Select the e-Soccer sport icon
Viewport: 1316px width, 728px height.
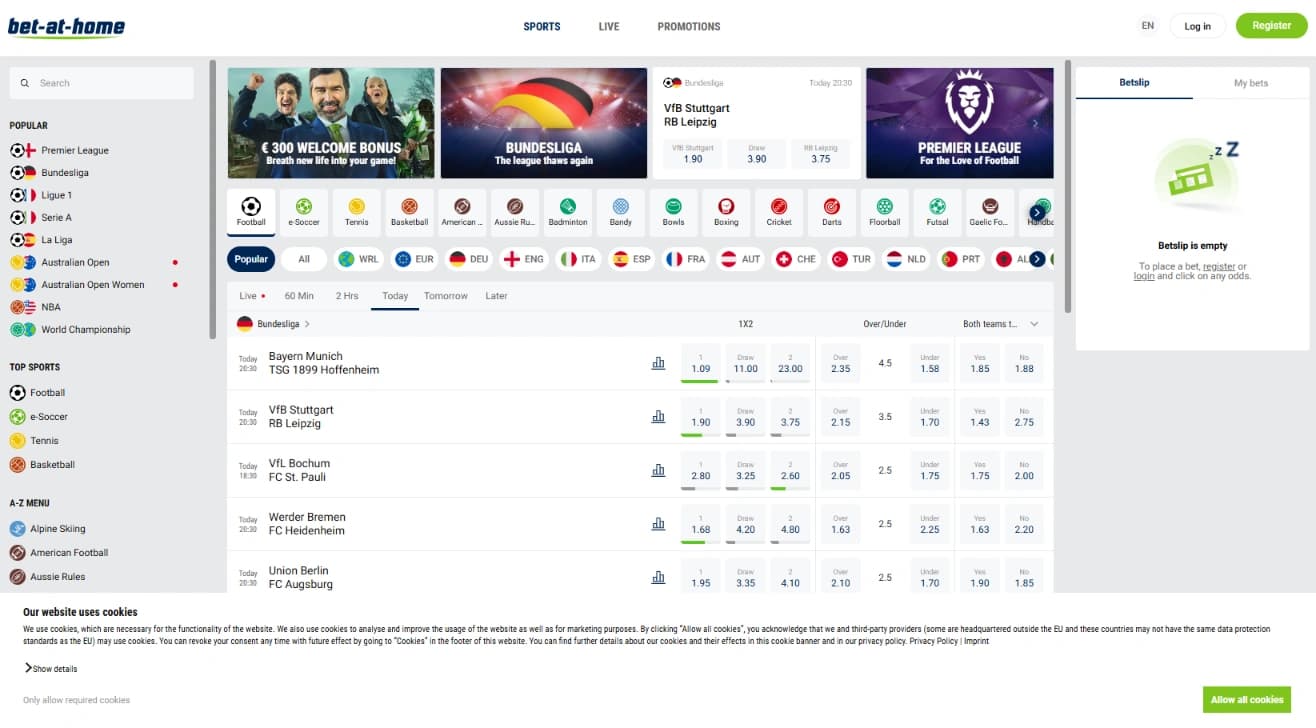(303, 211)
